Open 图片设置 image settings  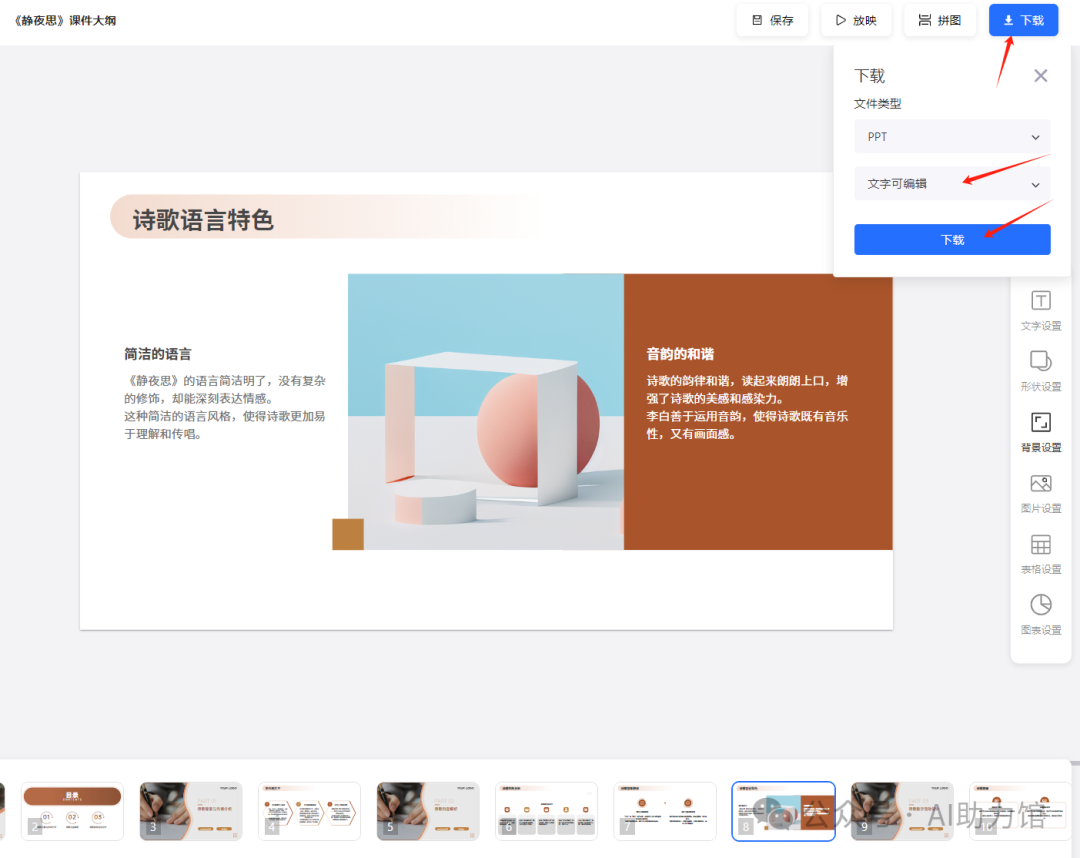click(1041, 493)
